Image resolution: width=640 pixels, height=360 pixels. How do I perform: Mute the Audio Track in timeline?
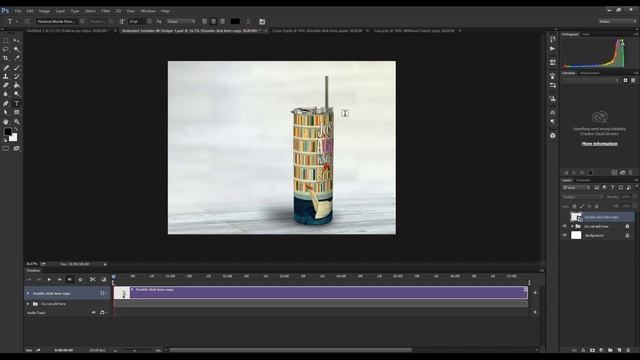pos(94,313)
